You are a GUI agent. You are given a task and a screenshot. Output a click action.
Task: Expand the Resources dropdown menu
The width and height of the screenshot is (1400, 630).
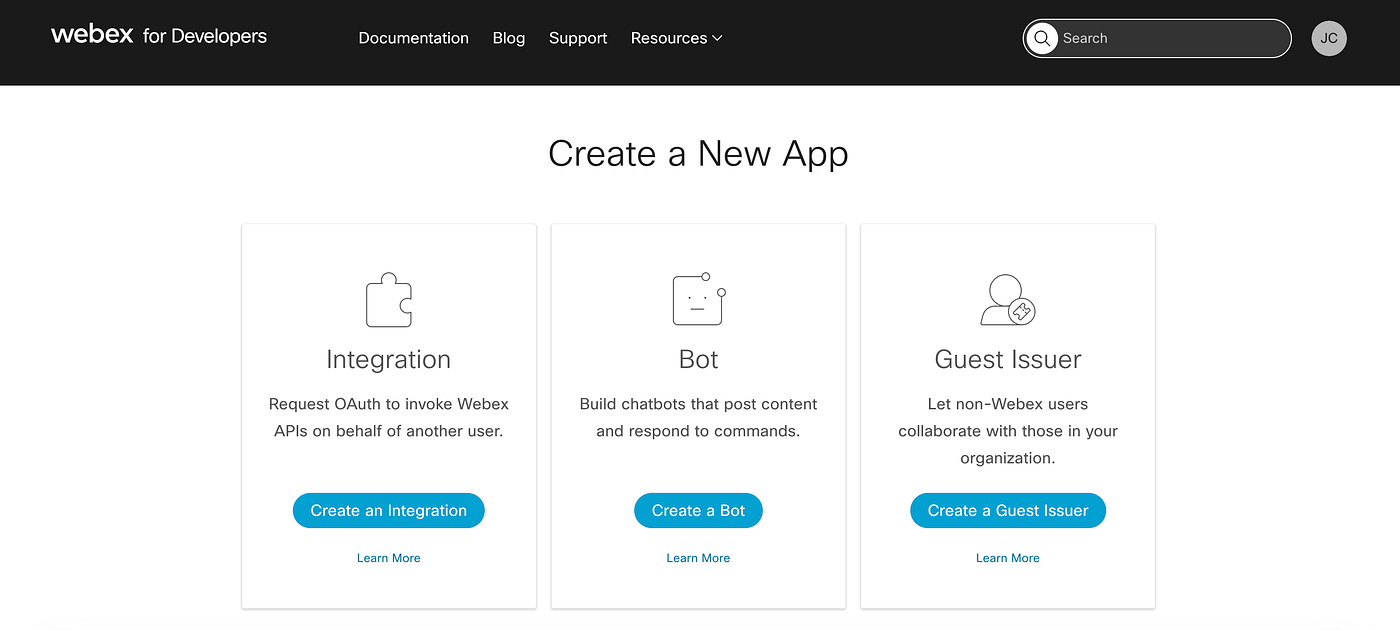pyautogui.click(x=676, y=38)
